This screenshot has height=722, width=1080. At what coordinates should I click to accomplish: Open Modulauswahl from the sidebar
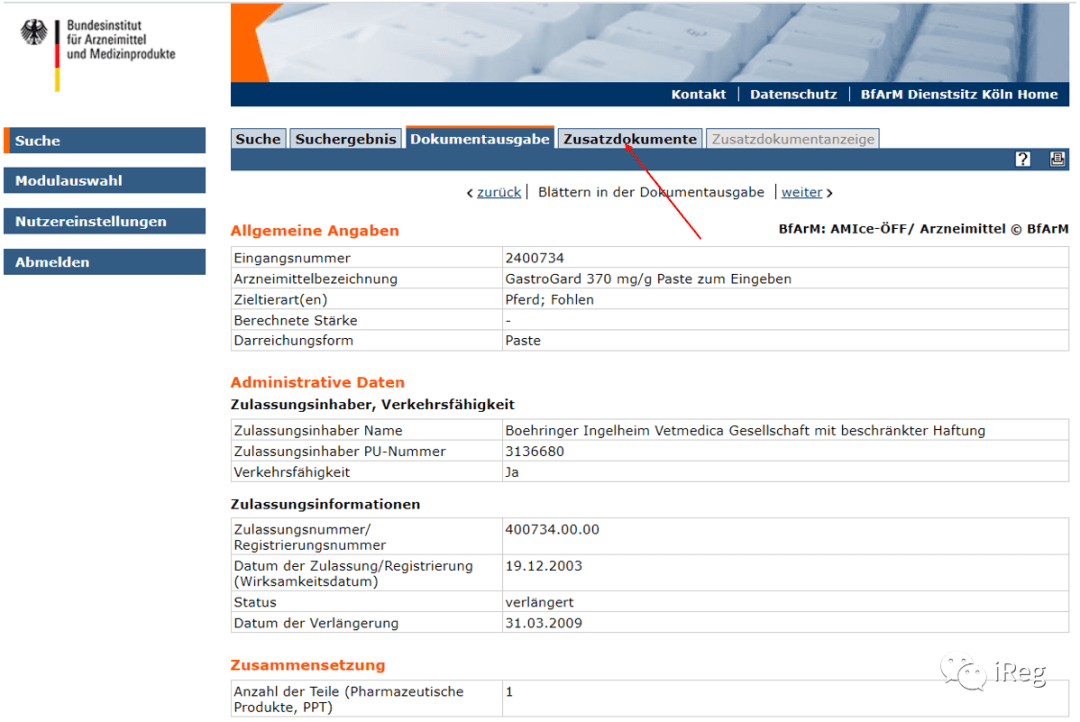[x=105, y=180]
